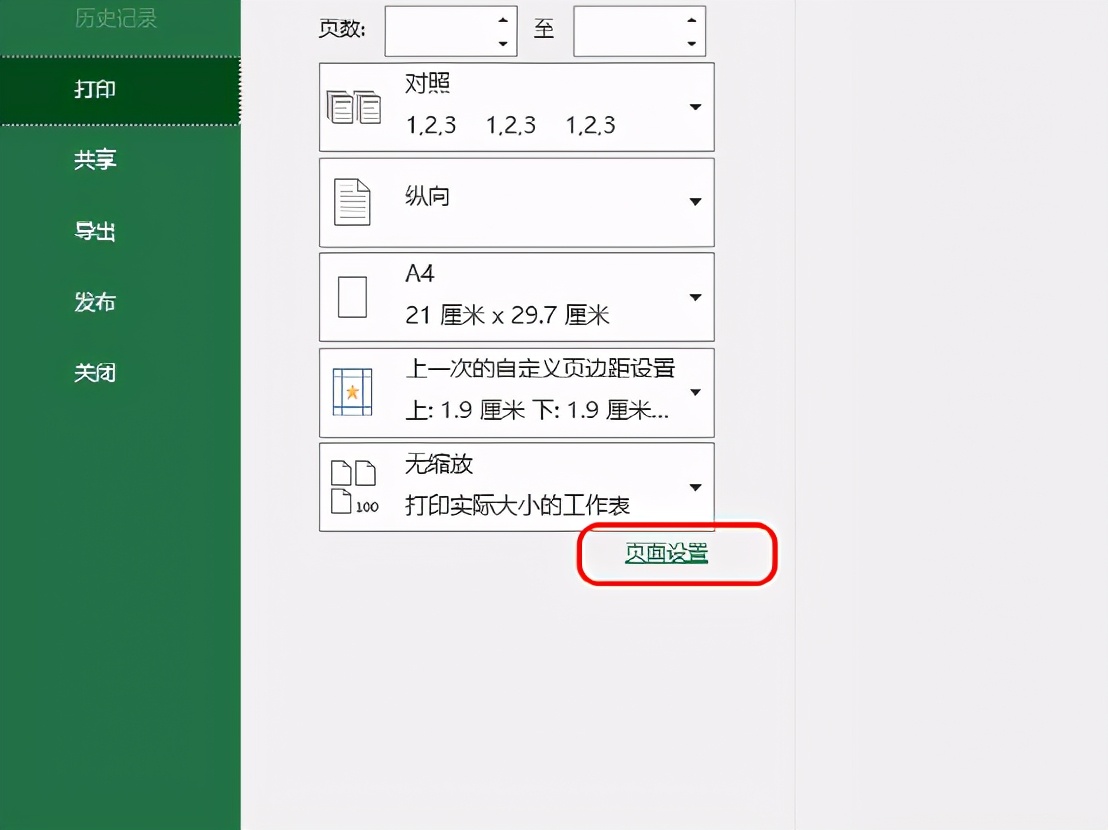Click the highlighted 打印 (Print) tab
The height and width of the screenshot is (830, 1108).
(x=95, y=90)
